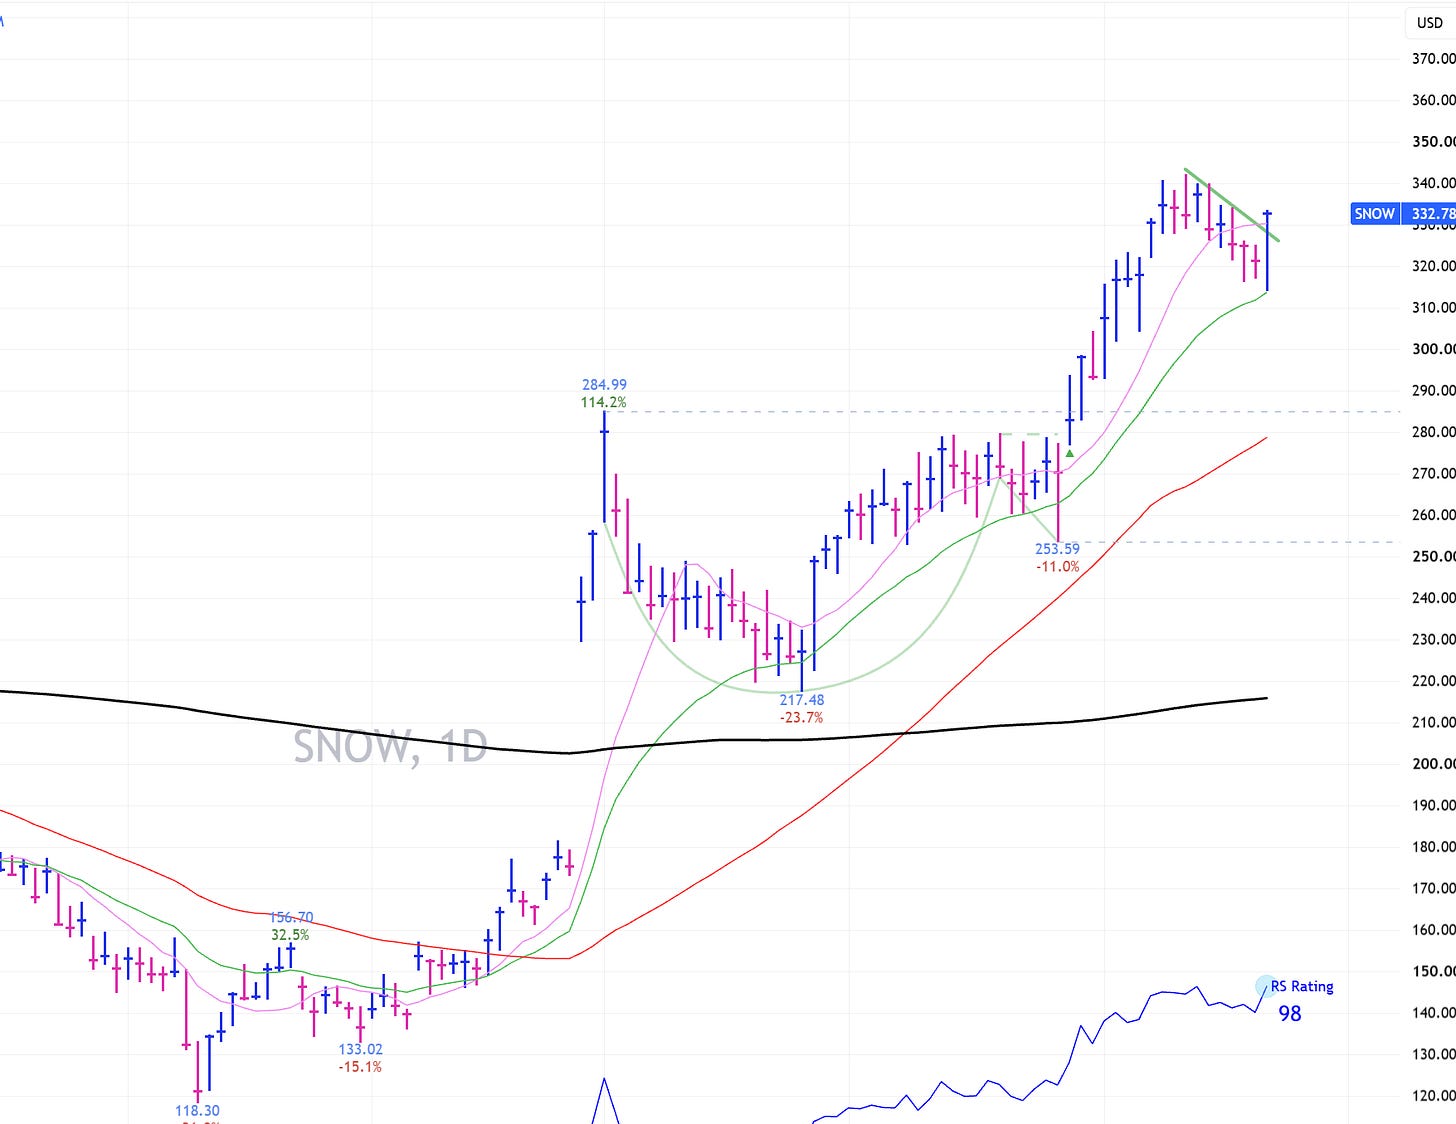The image size is (1456, 1124).
Task: Click the 170.00 price axis label
Action: coord(1433,888)
